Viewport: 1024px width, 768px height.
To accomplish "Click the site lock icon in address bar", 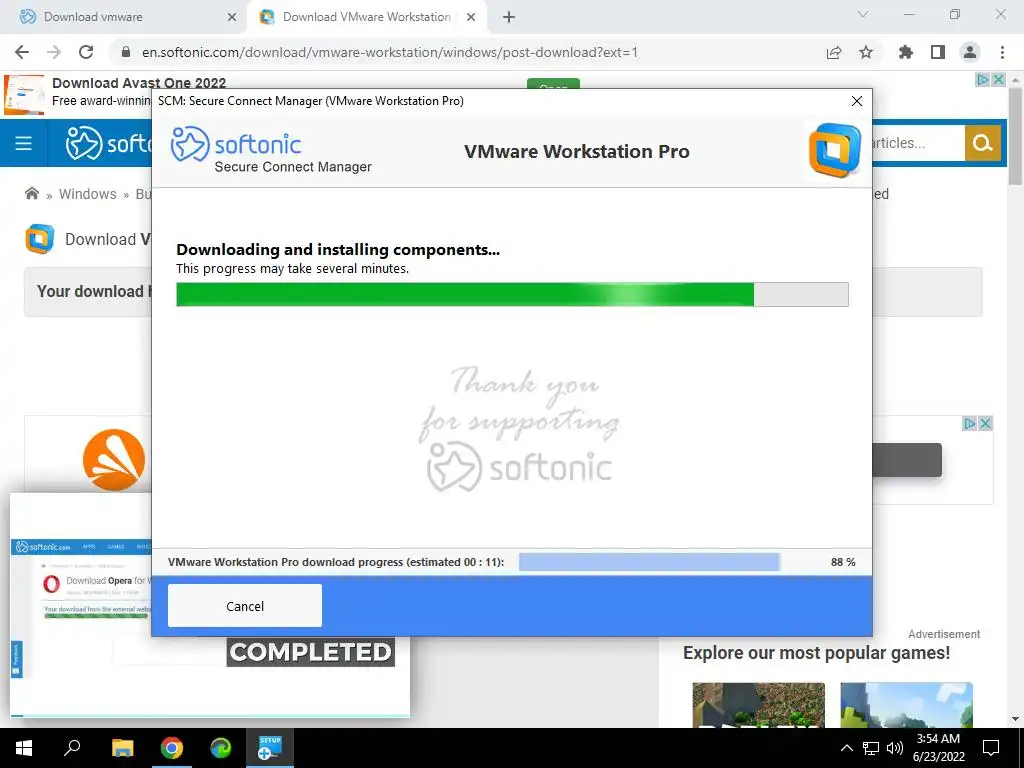I will pos(126,52).
